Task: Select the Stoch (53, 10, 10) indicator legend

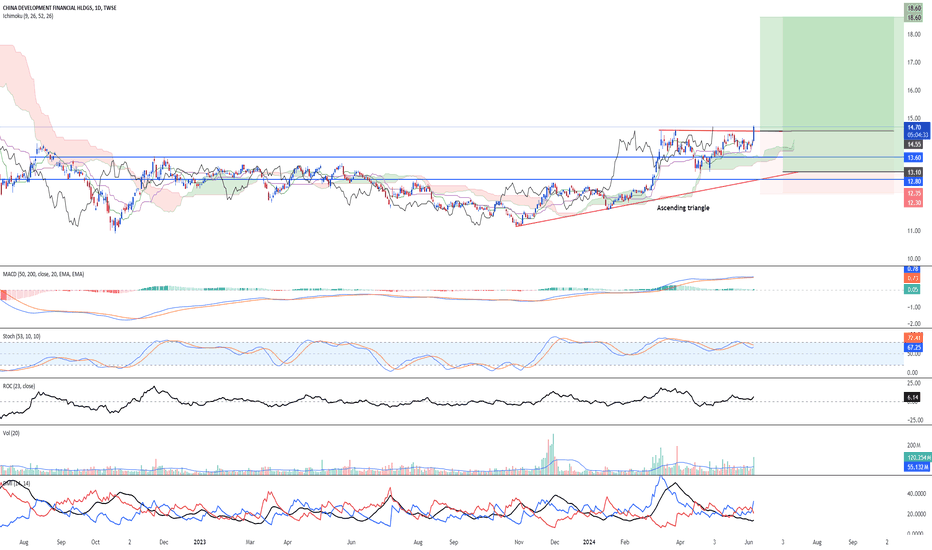Action: [x=21, y=337]
